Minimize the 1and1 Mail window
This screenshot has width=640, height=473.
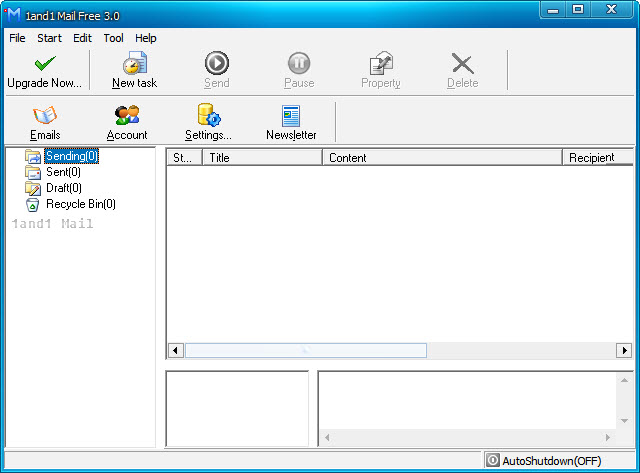553,9
